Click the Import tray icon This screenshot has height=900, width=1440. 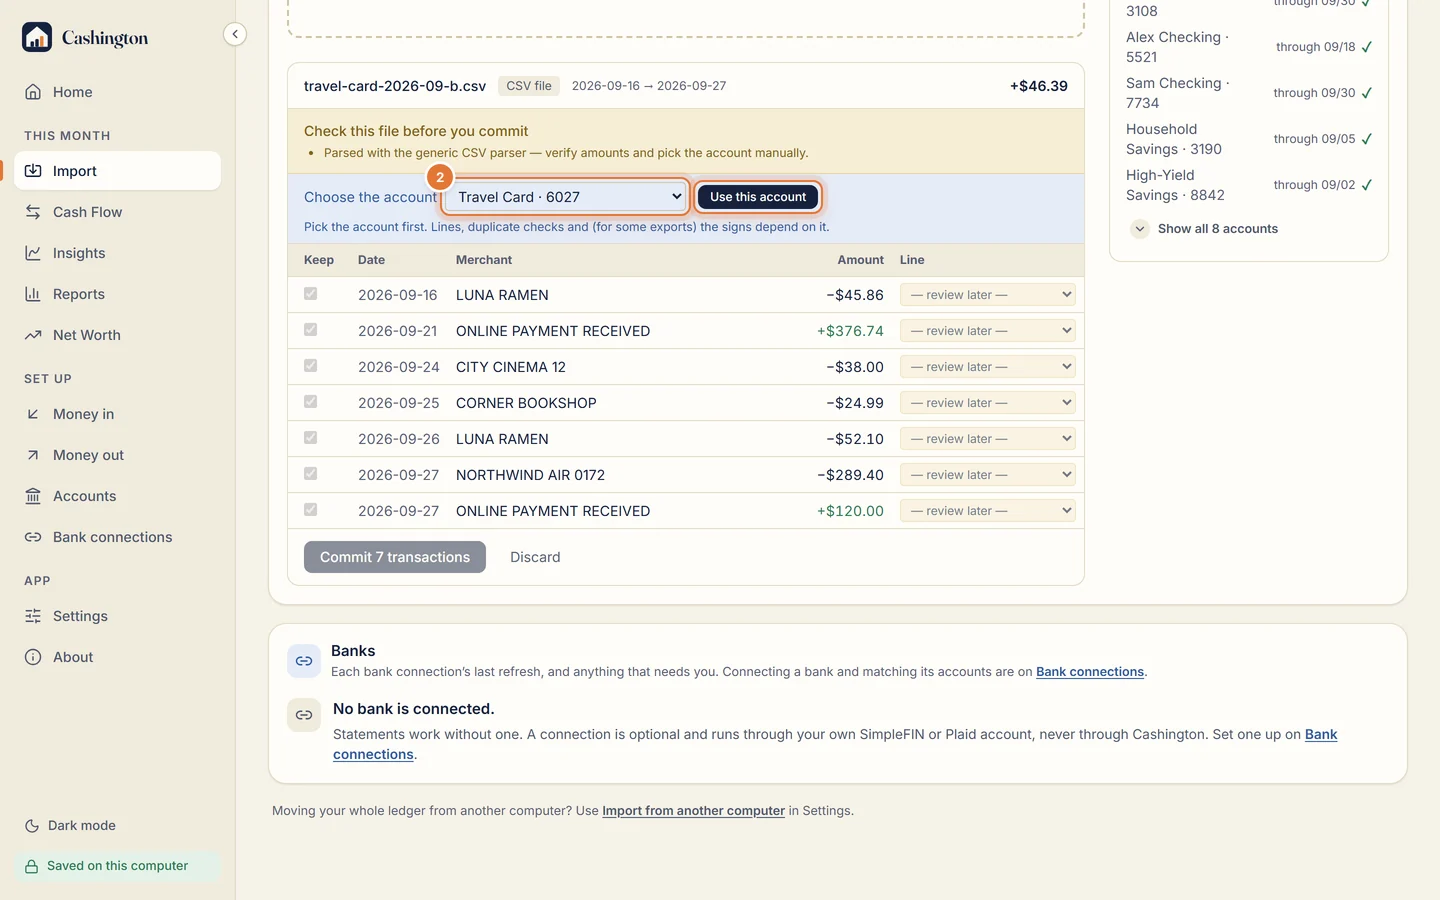(x=33, y=171)
